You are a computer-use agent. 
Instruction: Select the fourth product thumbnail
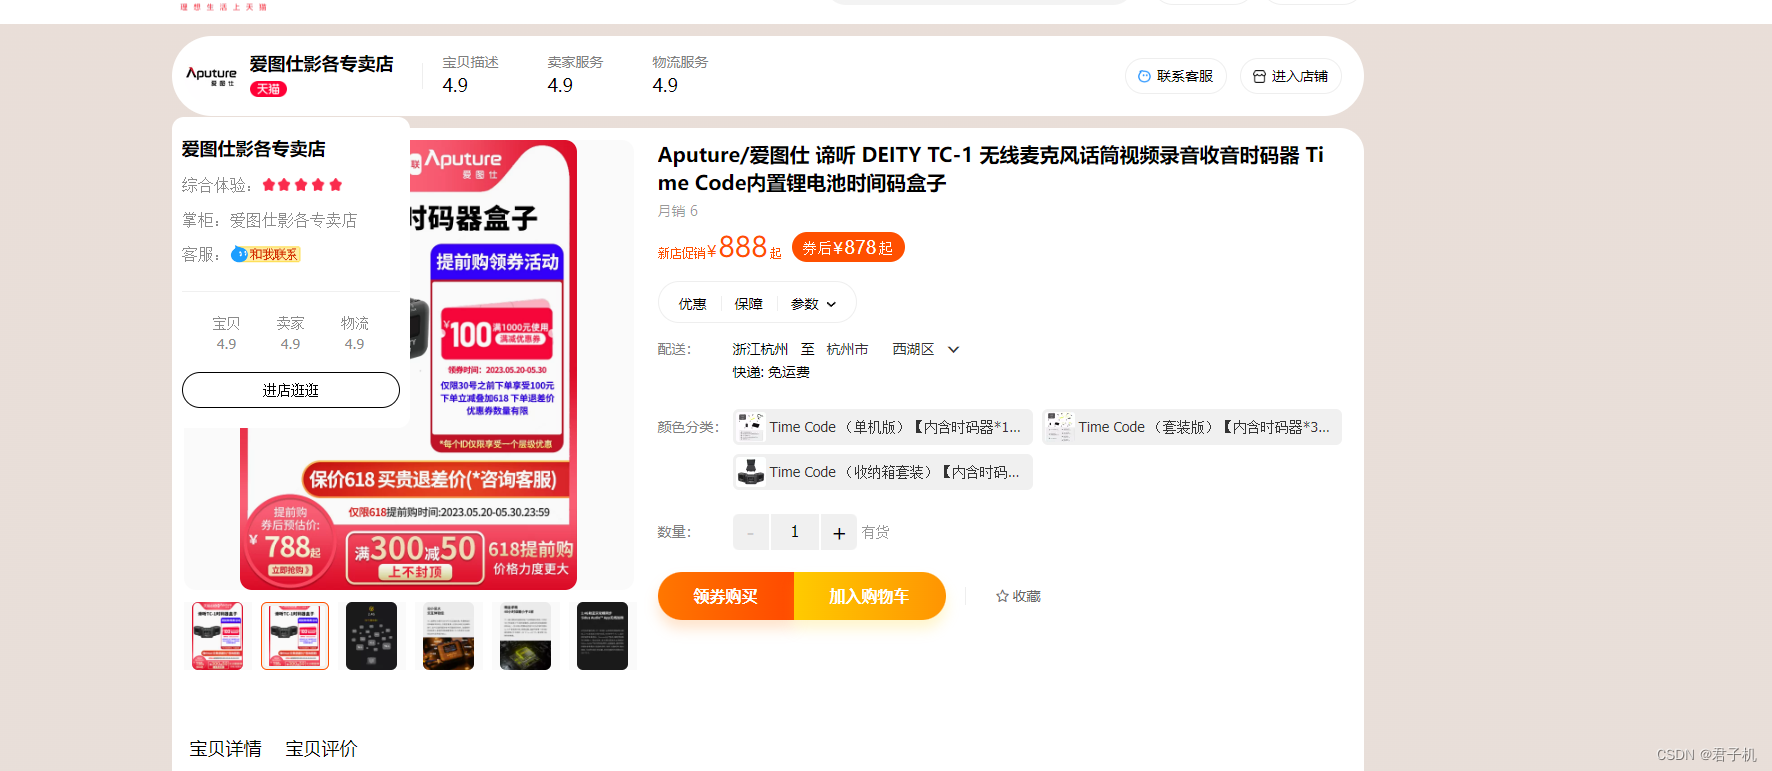(x=448, y=636)
